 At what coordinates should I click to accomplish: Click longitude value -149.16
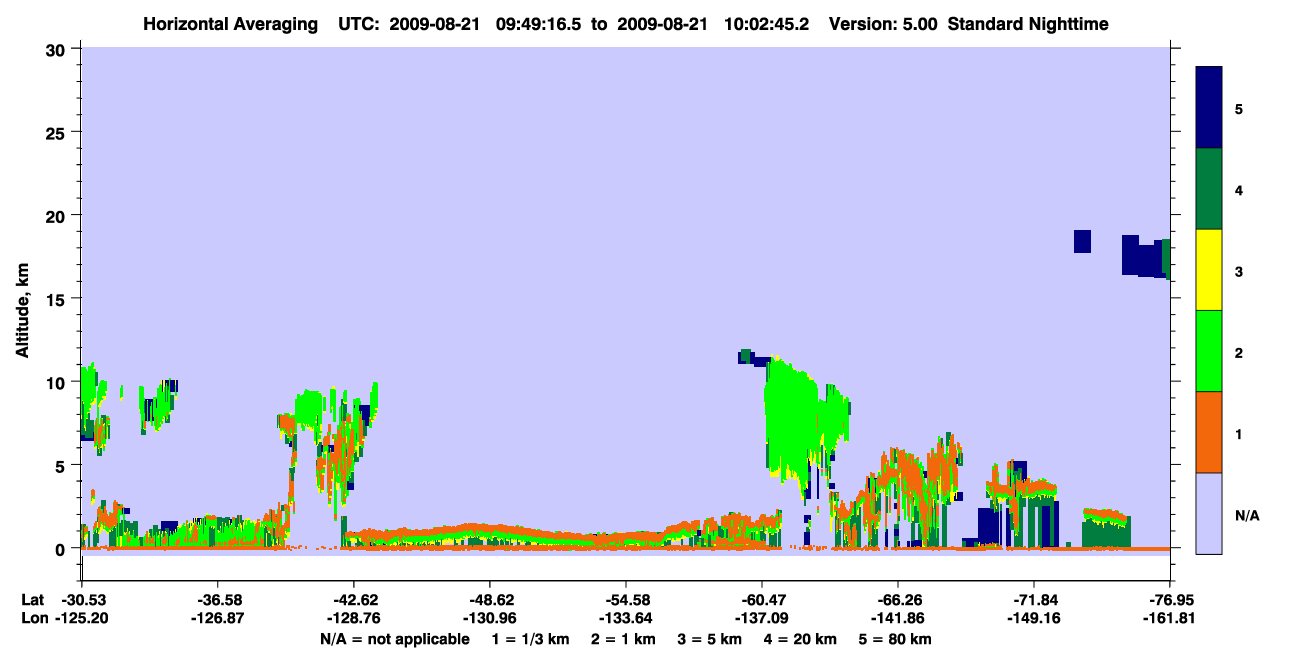tap(1034, 619)
